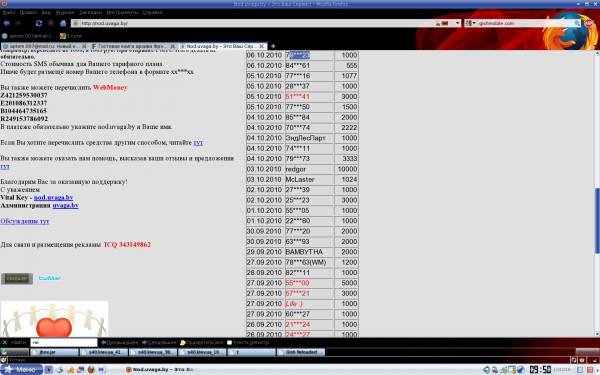The image size is (600, 375).
Task: Open the search engine selector dropdown
Action: tap(470, 23)
